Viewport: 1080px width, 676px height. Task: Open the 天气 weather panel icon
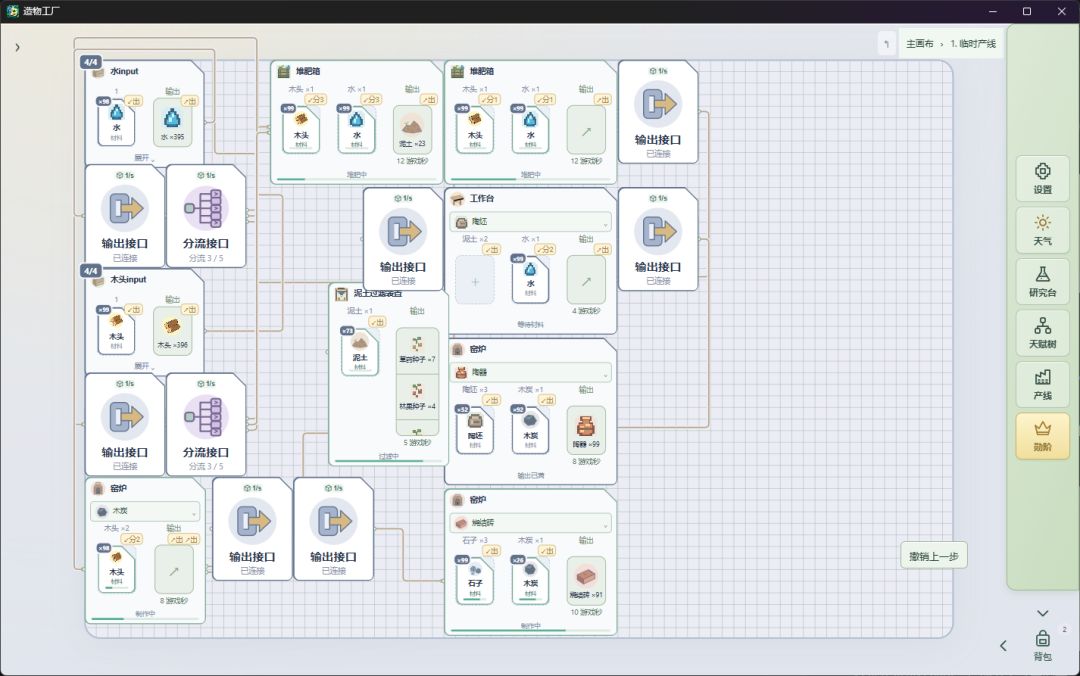1042,230
